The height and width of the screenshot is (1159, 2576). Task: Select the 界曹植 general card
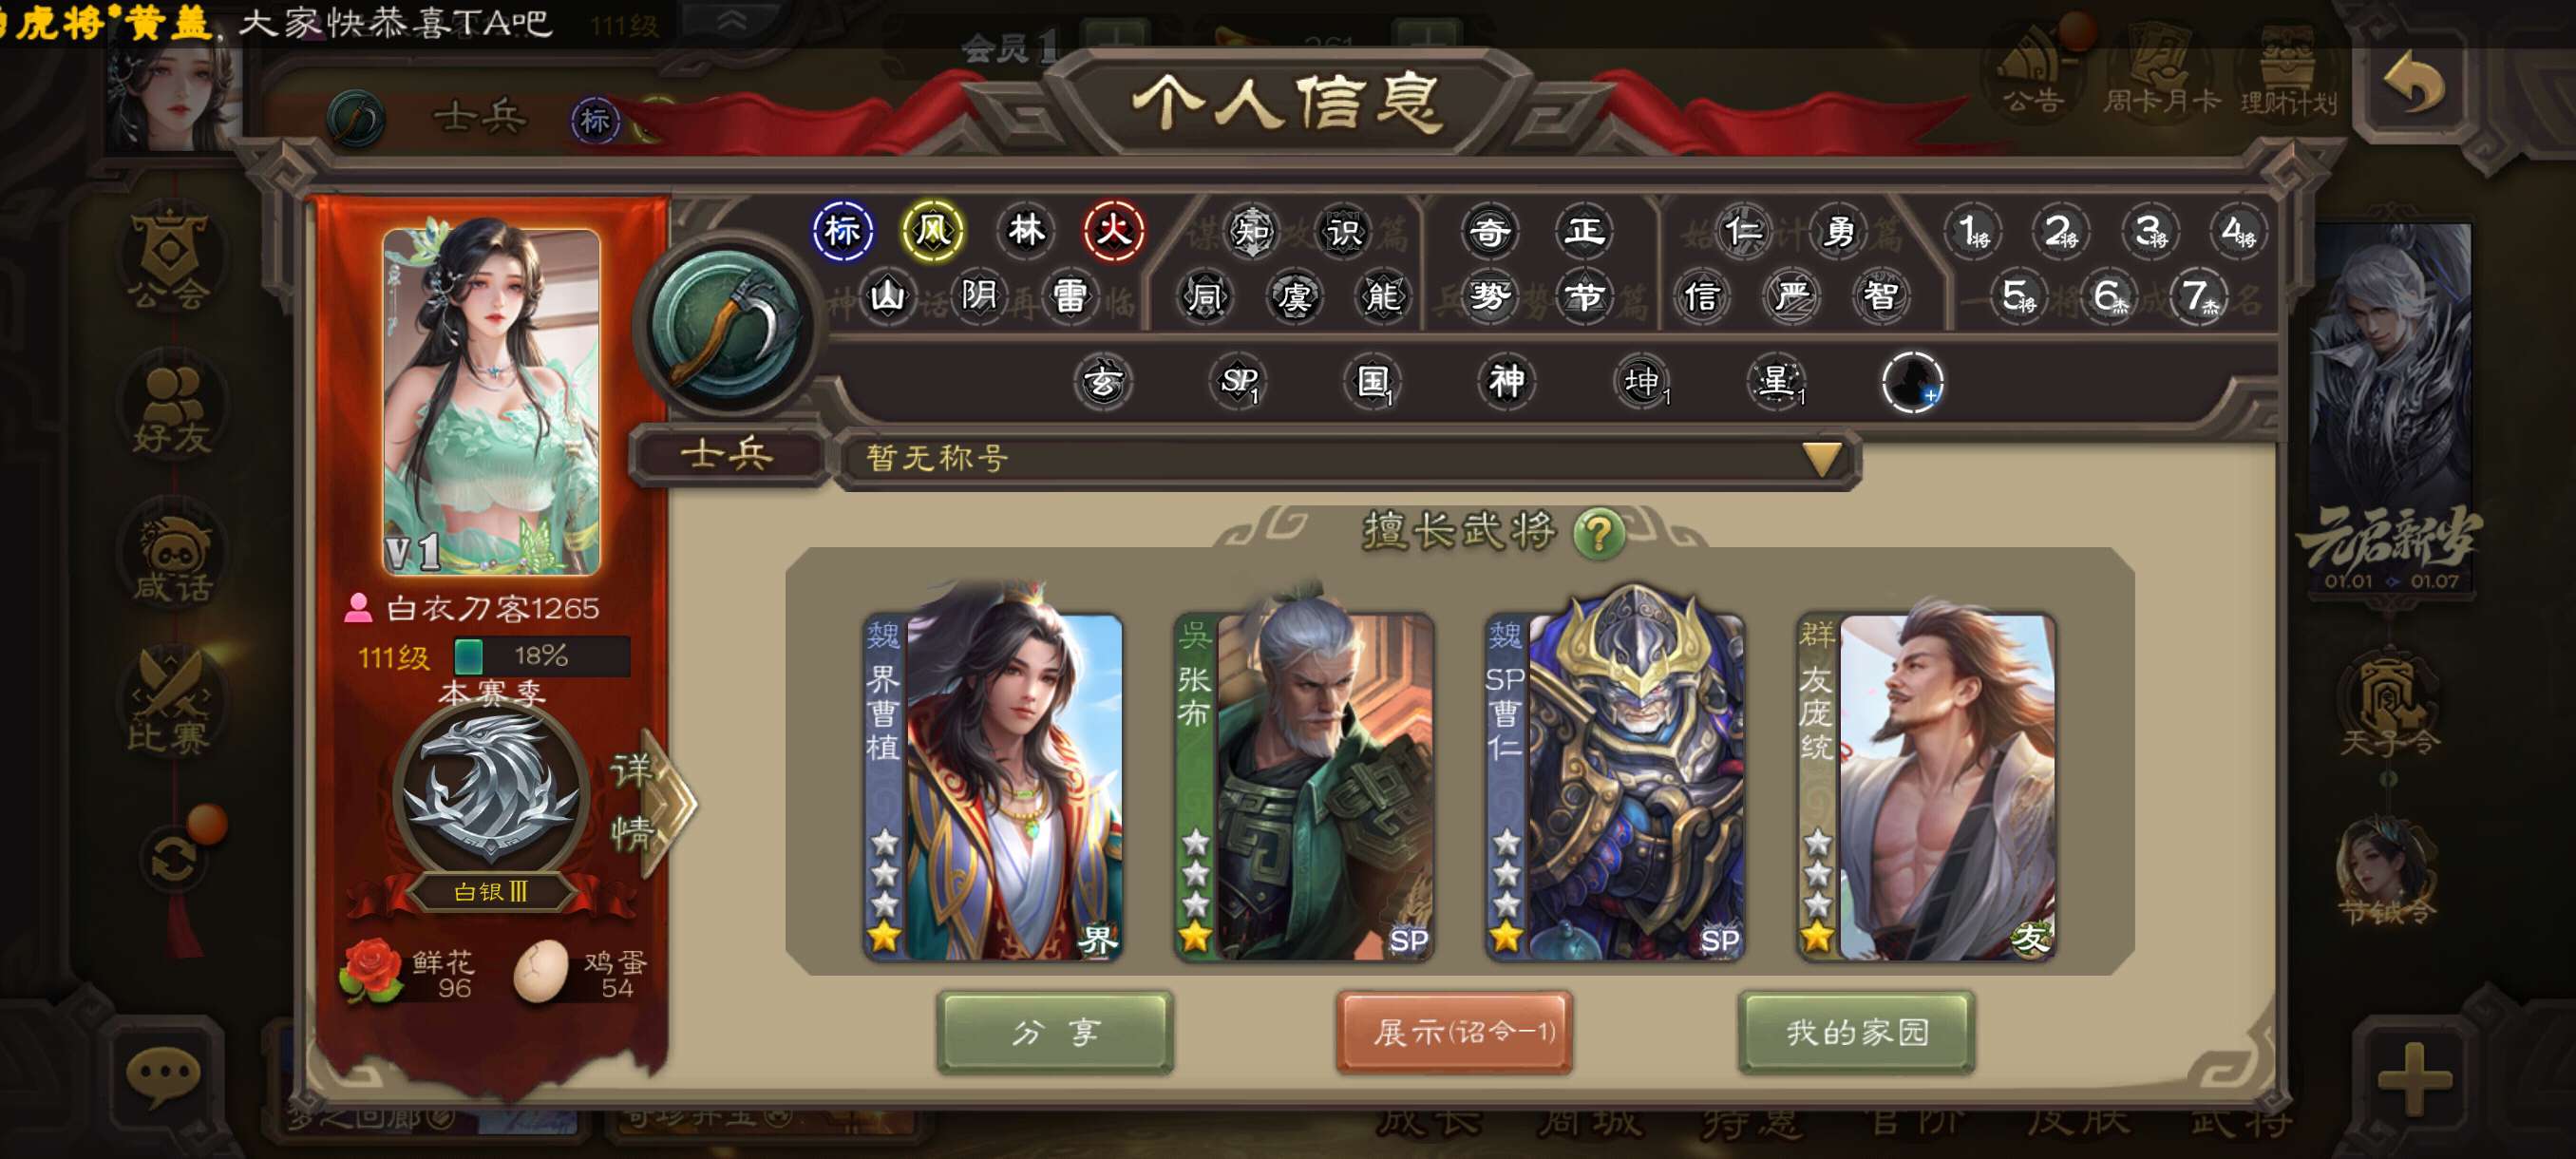coord(993,785)
